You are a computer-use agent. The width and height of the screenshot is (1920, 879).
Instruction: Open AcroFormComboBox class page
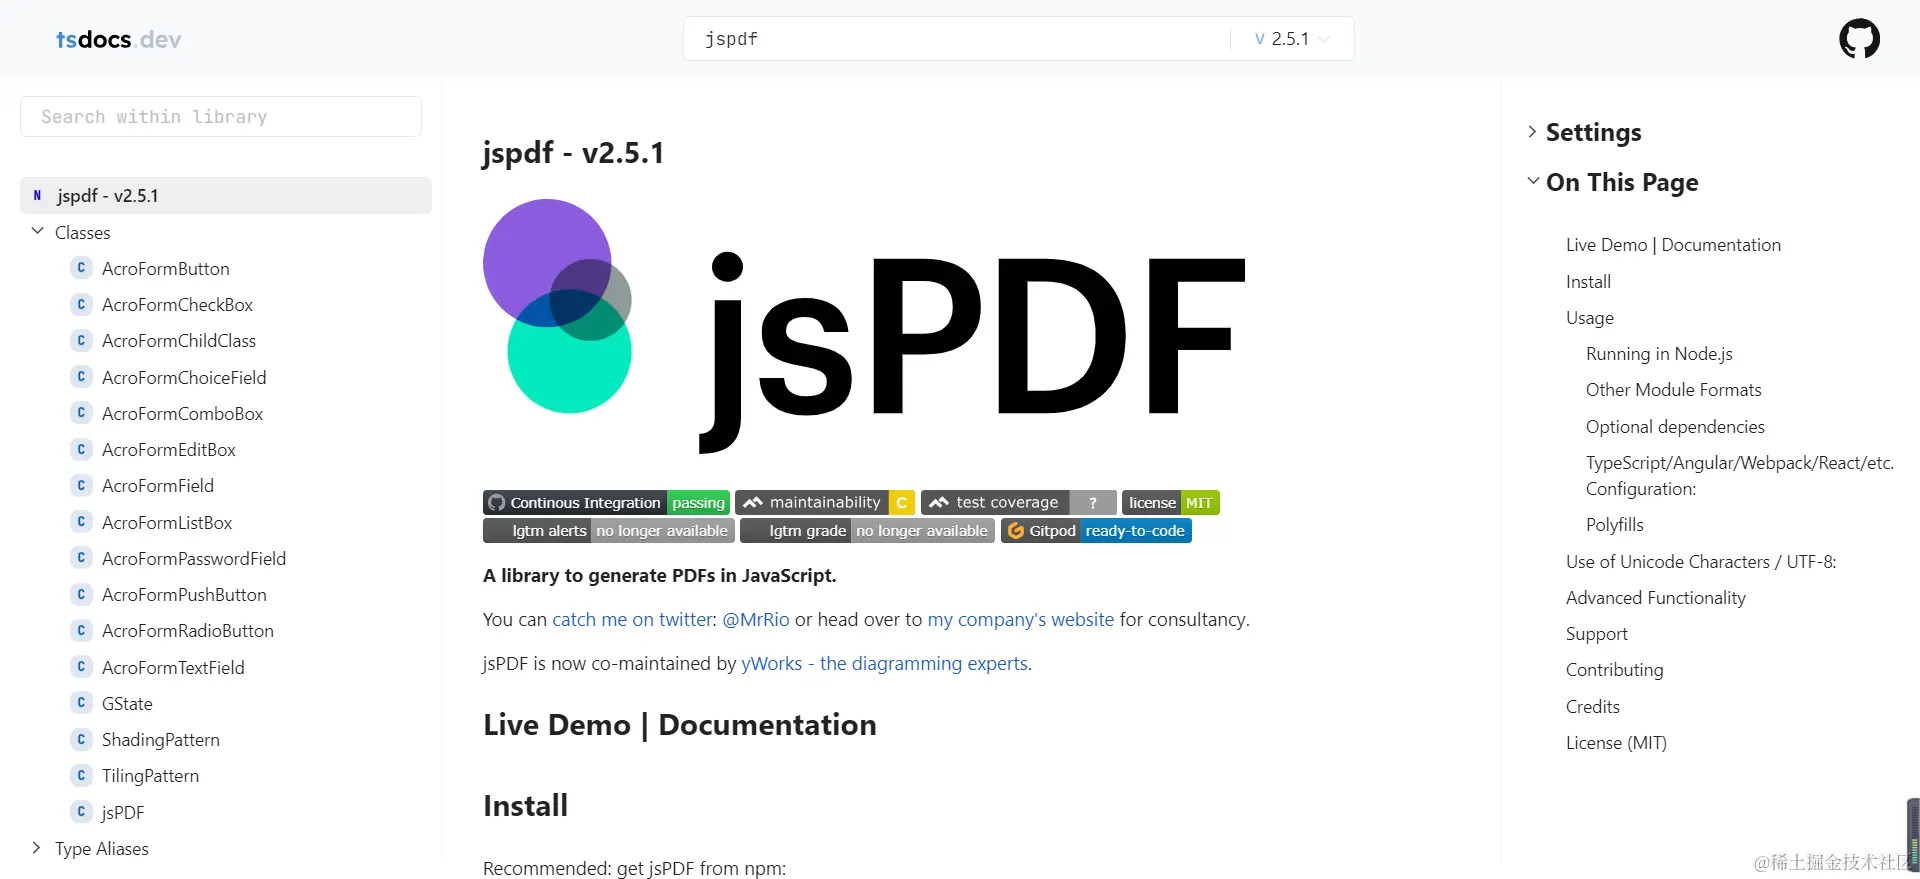point(182,414)
